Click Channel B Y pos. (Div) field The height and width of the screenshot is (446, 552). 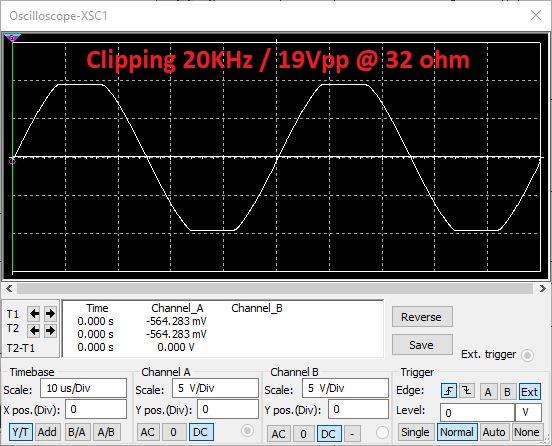358,409
